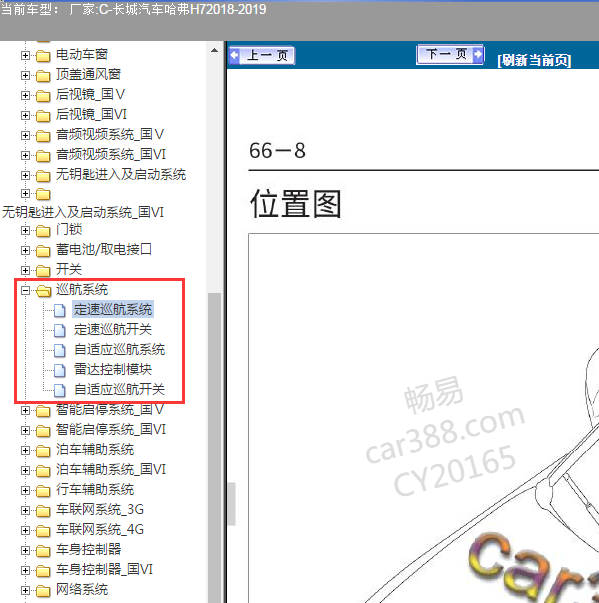599x603 pixels.
Task: Expand the 音频视频系统_国V node
Action: point(25,135)
